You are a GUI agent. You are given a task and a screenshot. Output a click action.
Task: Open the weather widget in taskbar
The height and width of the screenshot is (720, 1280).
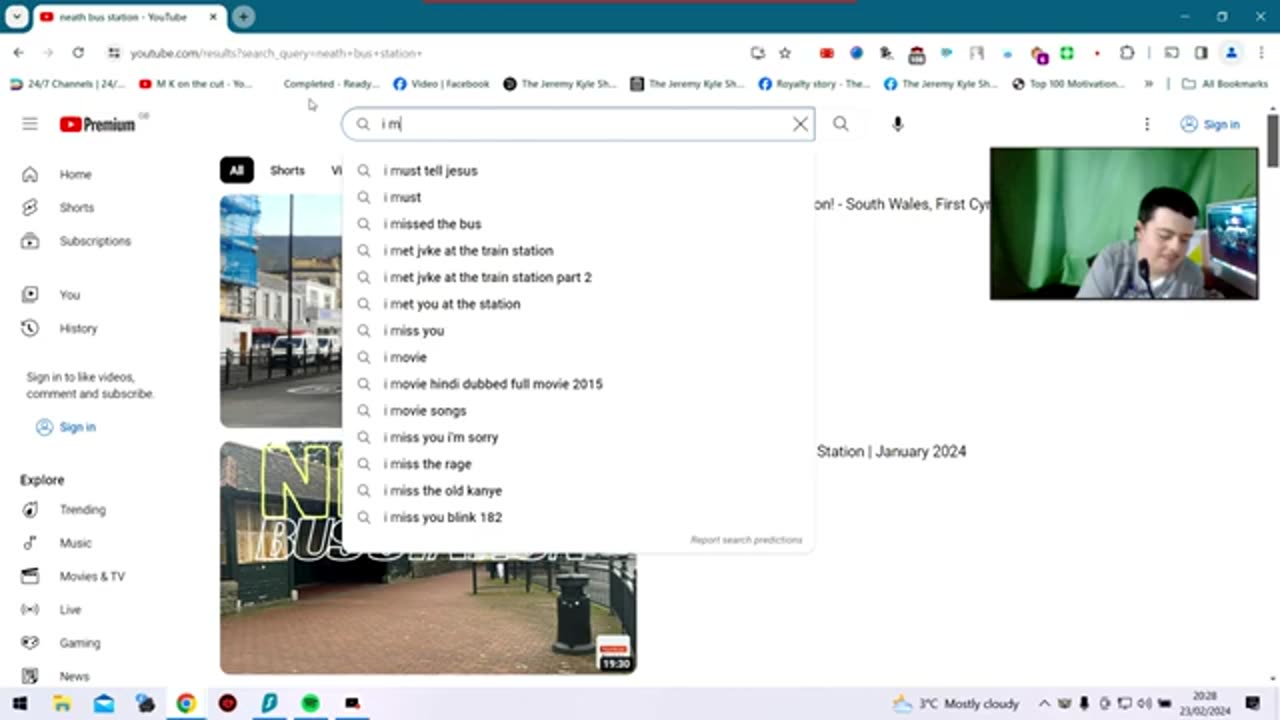pos(955,703)
